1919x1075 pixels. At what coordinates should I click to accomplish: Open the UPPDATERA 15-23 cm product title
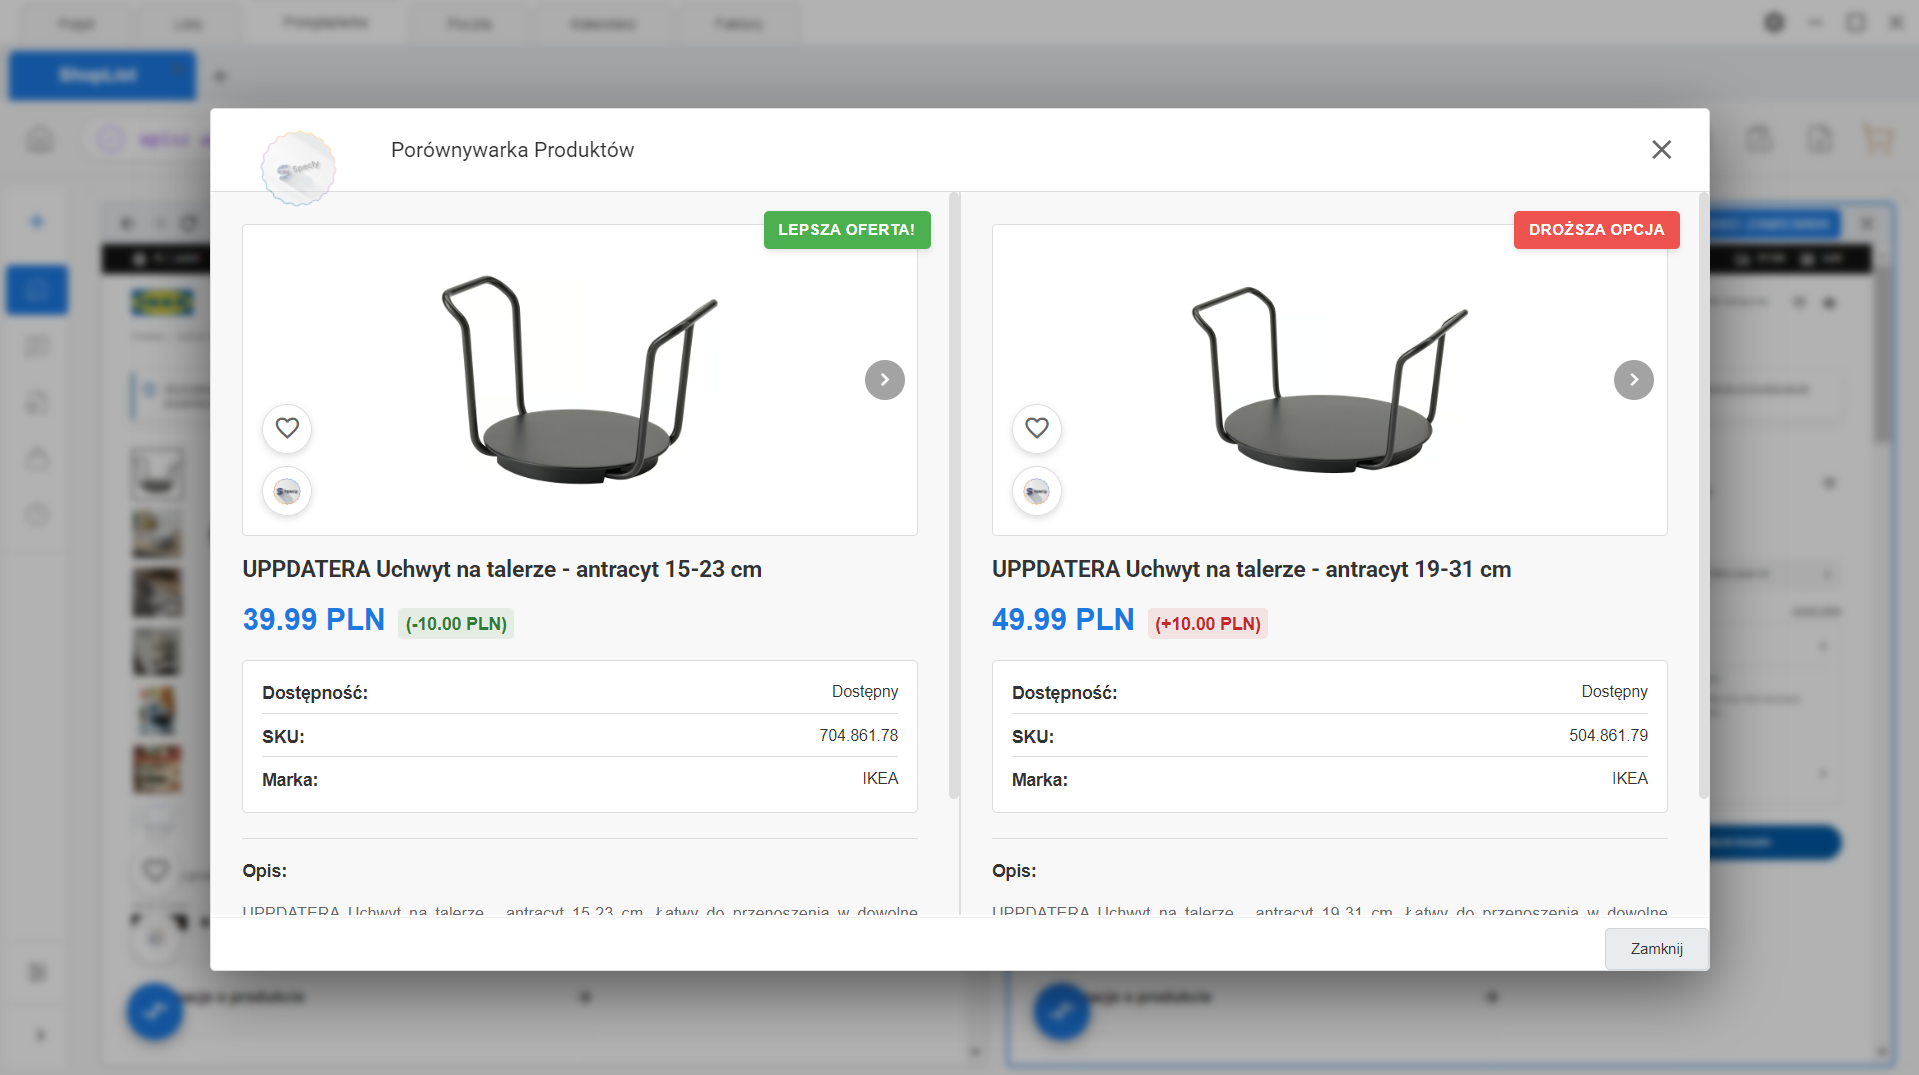[502, 569]
